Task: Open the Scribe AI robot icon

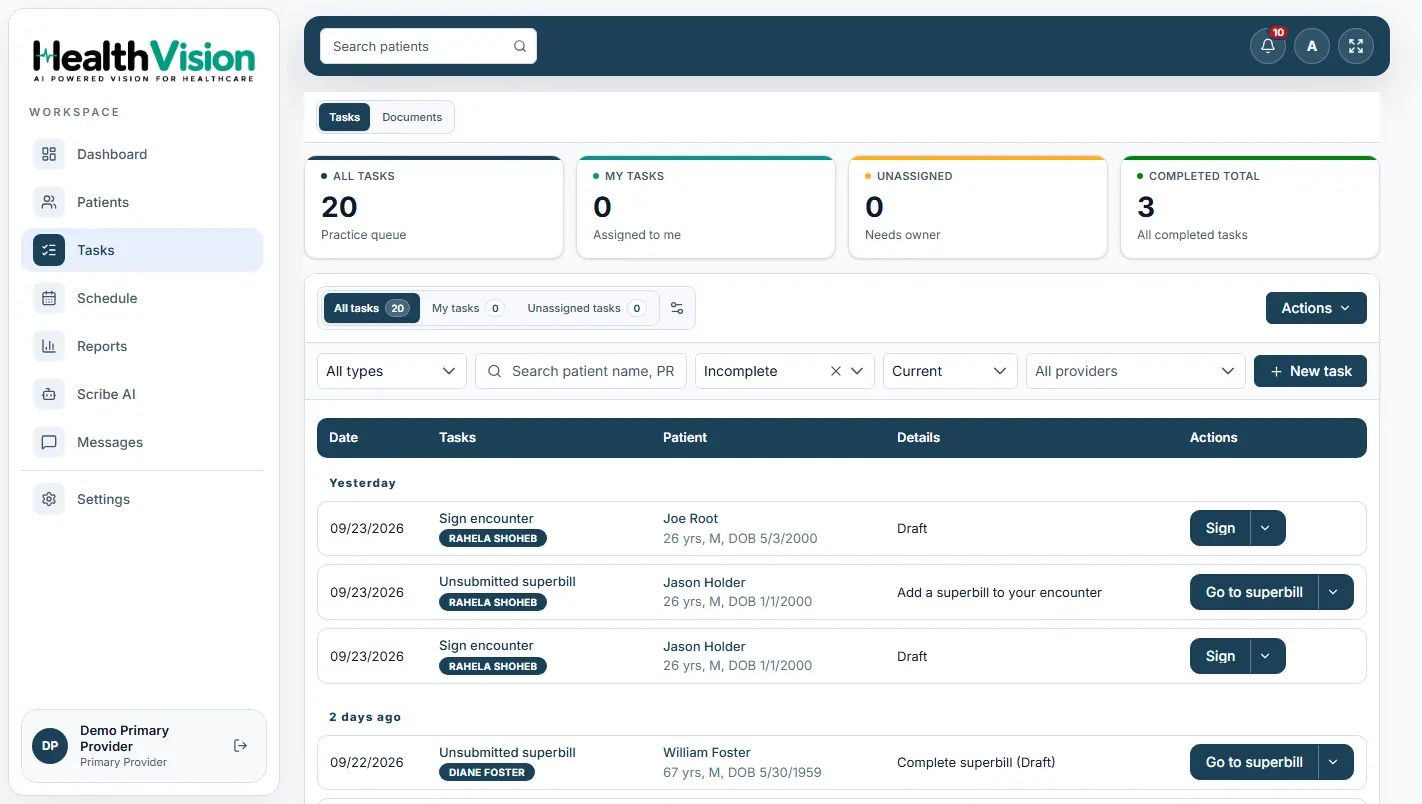Action: (x=49, y=394)
